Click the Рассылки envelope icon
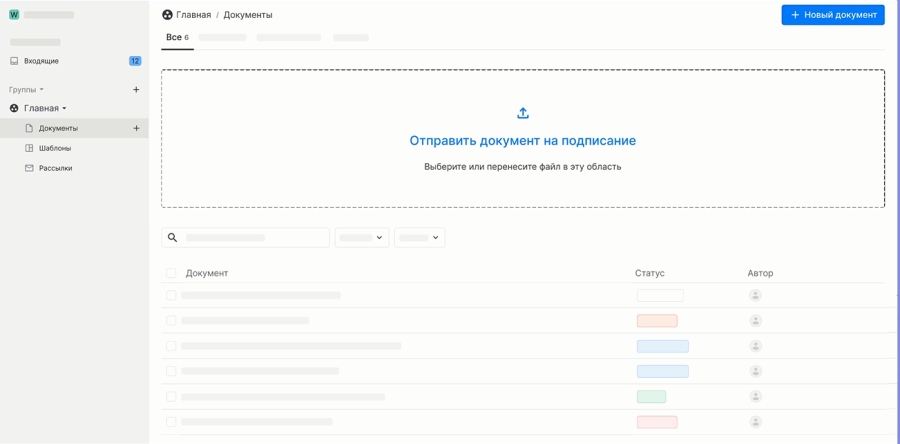Image resolution: width=900 pixels, height=444 pixels. point(29,168)
